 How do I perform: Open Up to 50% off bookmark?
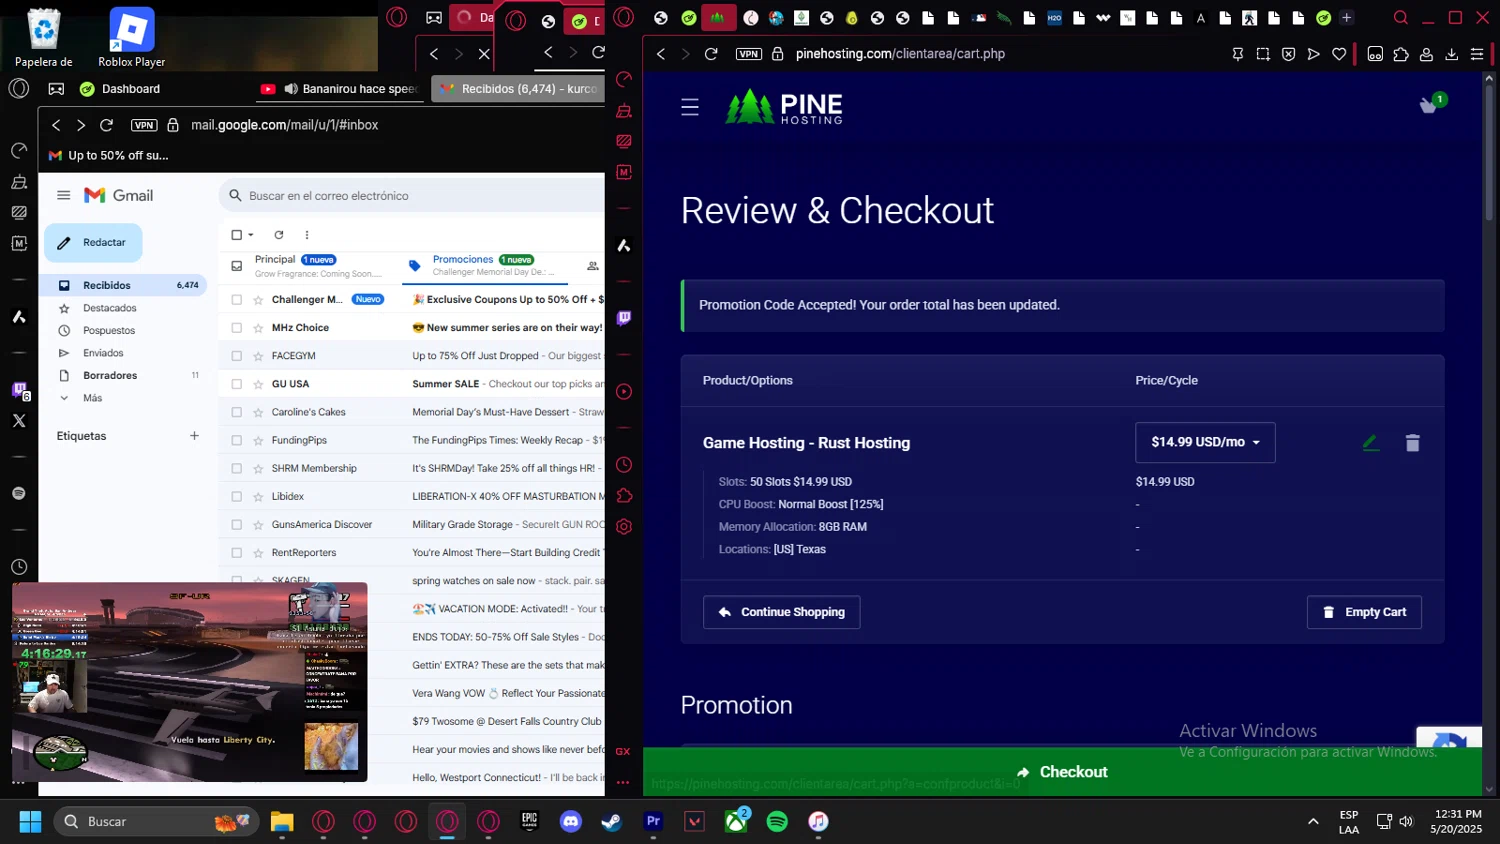coord(108,155)
